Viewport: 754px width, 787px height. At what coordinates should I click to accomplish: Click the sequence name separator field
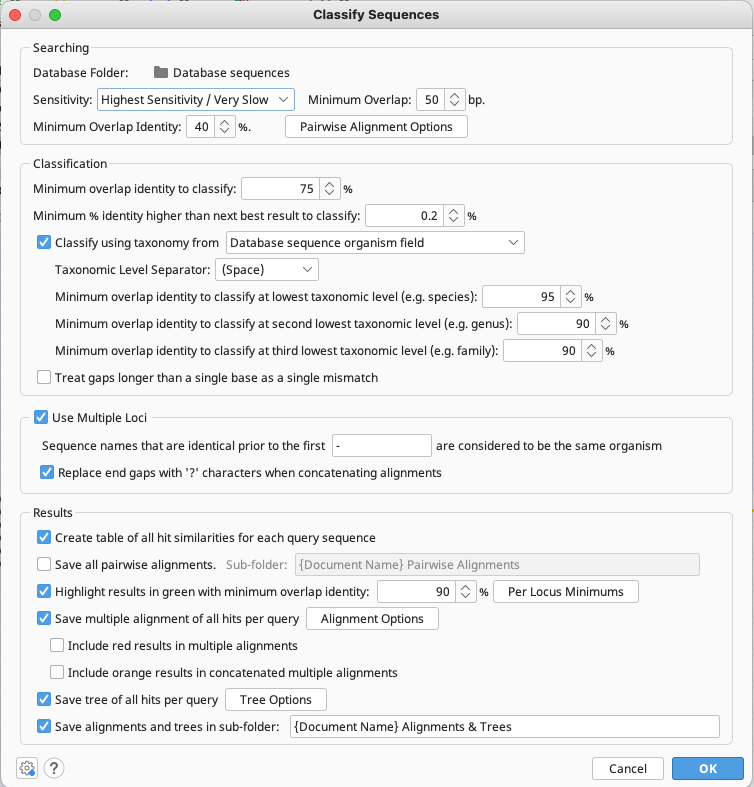382,445
